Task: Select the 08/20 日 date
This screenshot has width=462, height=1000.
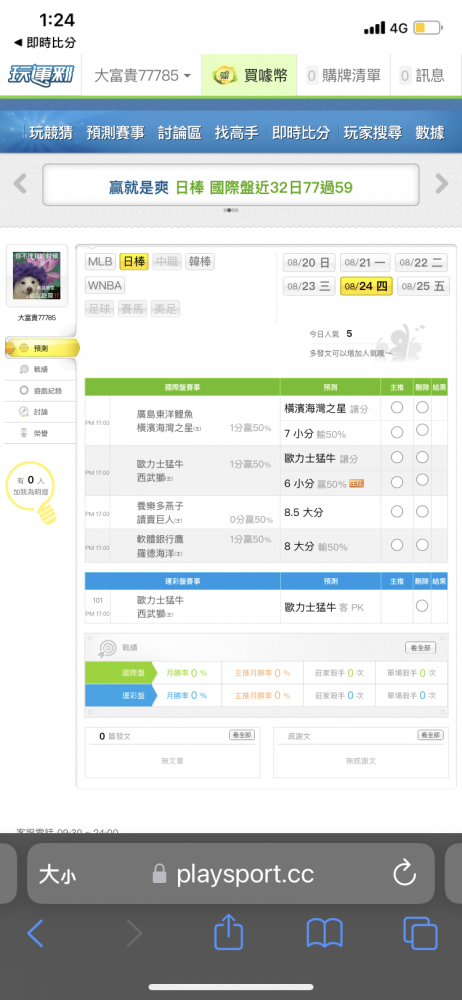Action: tap(309, 262)
